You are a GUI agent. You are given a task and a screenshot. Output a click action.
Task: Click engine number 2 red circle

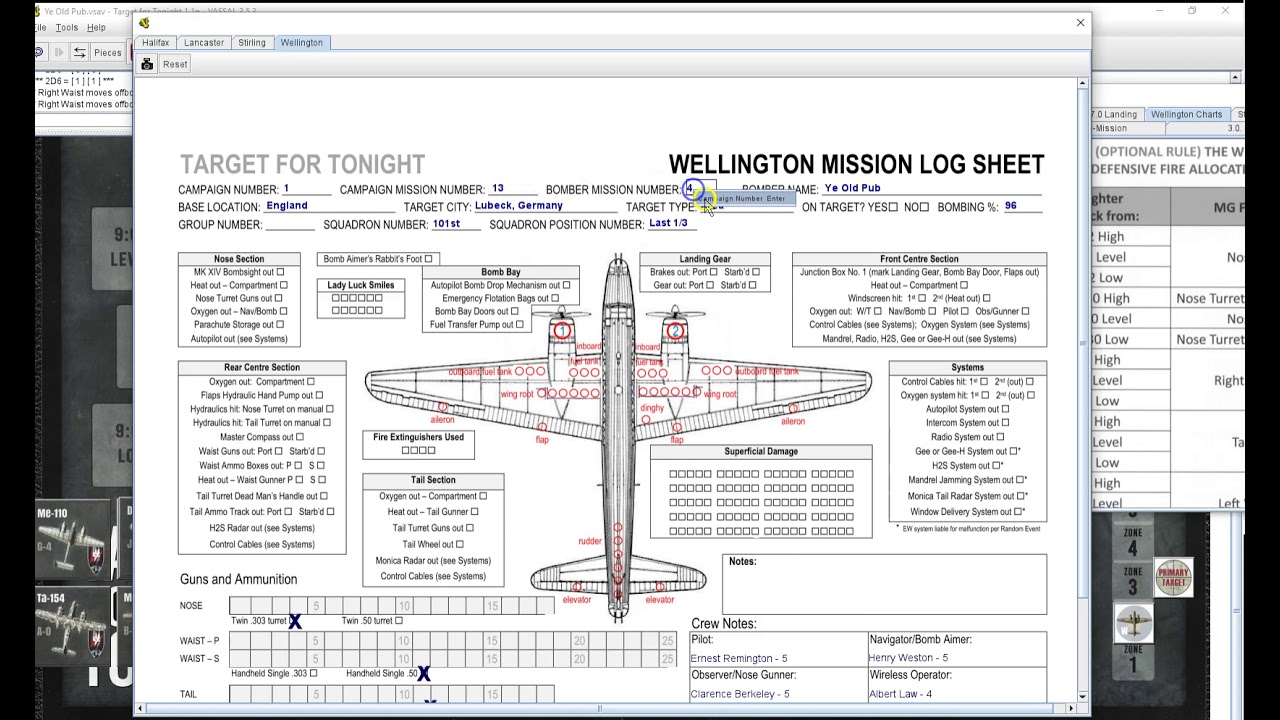tap(675, 330)
